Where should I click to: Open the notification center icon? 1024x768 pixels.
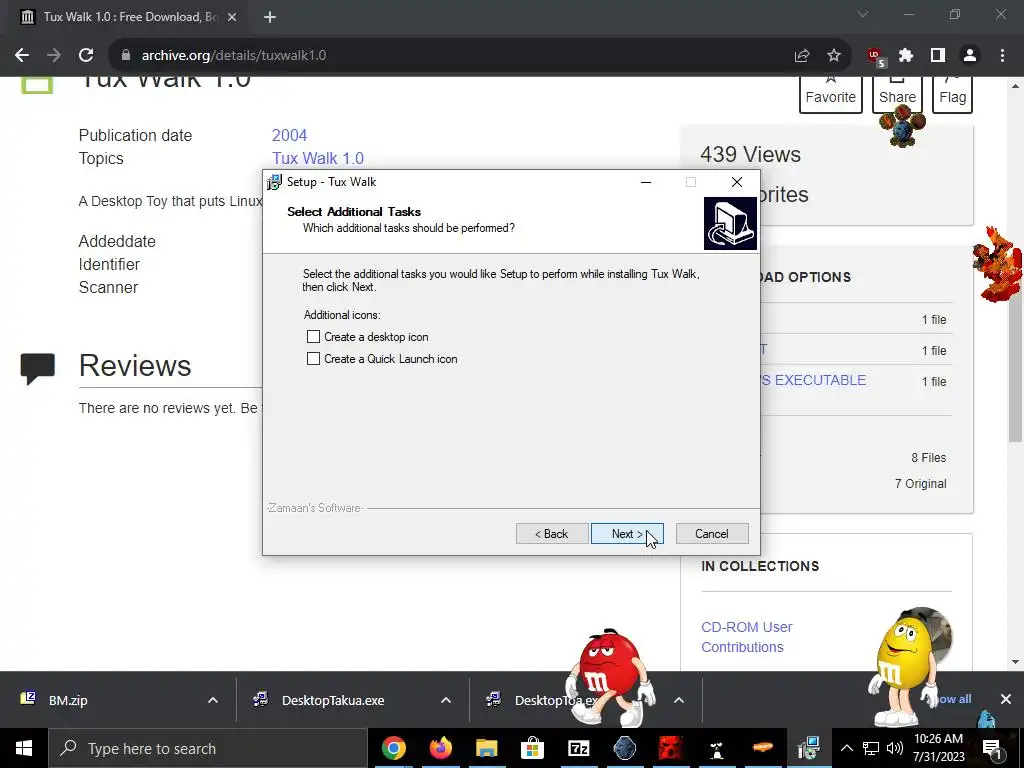[993, 748]
